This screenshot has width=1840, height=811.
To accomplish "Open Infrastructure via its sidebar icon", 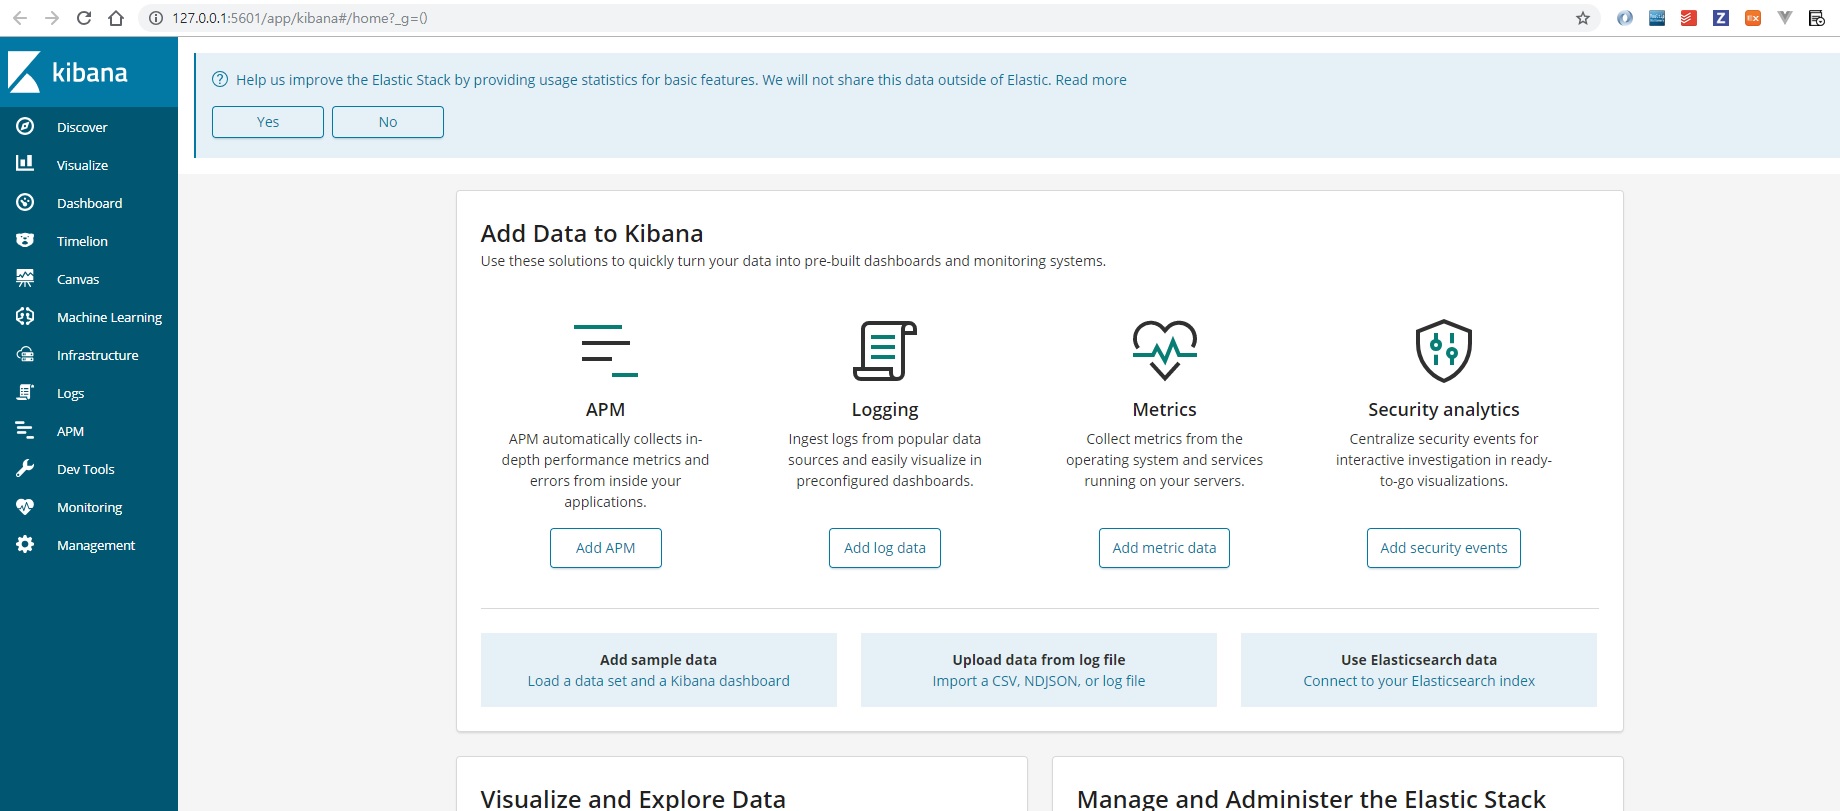I will [25, 354].
